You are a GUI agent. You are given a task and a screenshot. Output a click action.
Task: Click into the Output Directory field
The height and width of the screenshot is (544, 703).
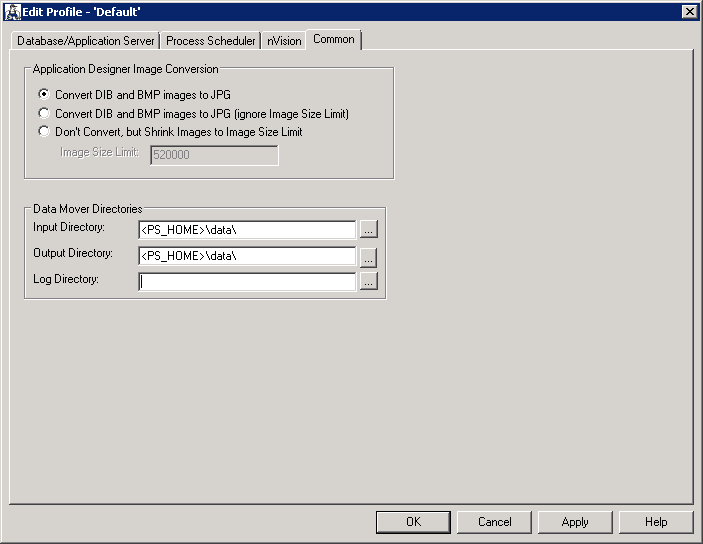[x=247, y=256]
